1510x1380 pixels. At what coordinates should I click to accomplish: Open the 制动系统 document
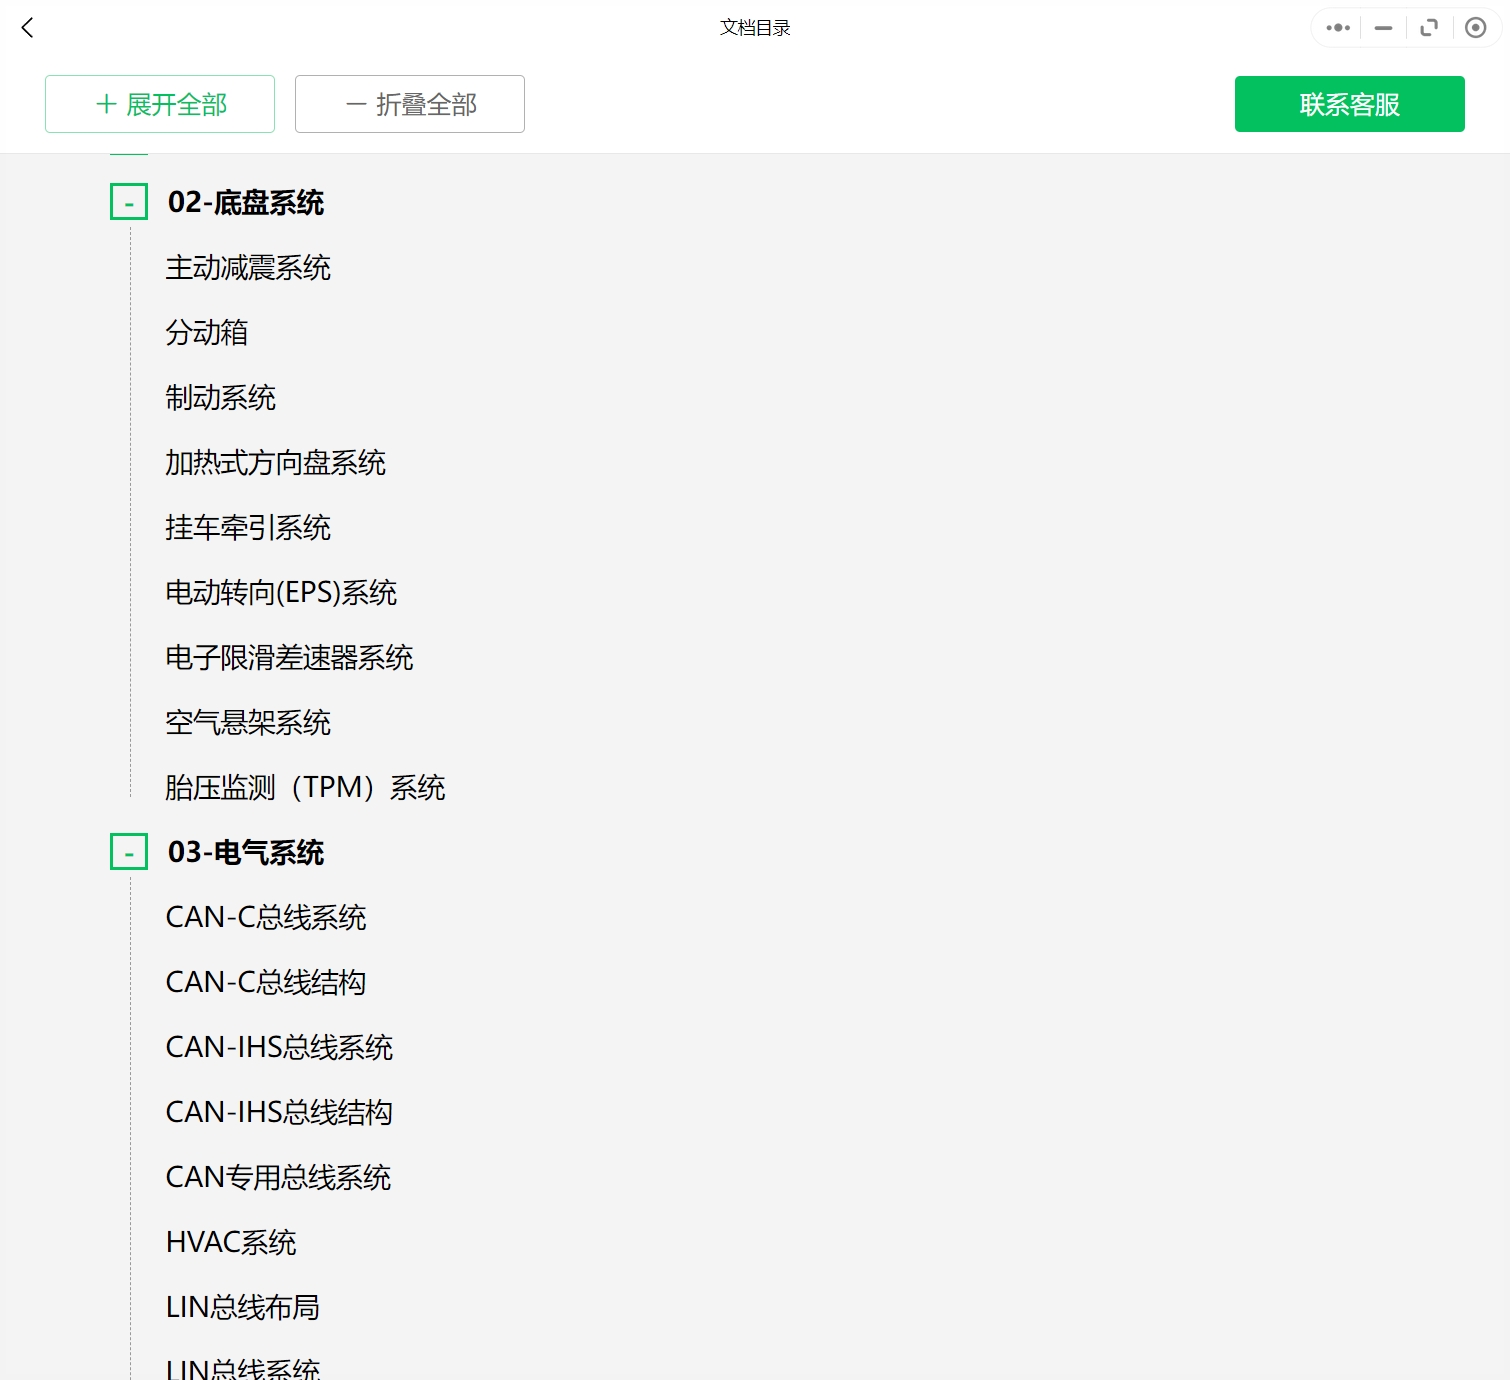221,398
